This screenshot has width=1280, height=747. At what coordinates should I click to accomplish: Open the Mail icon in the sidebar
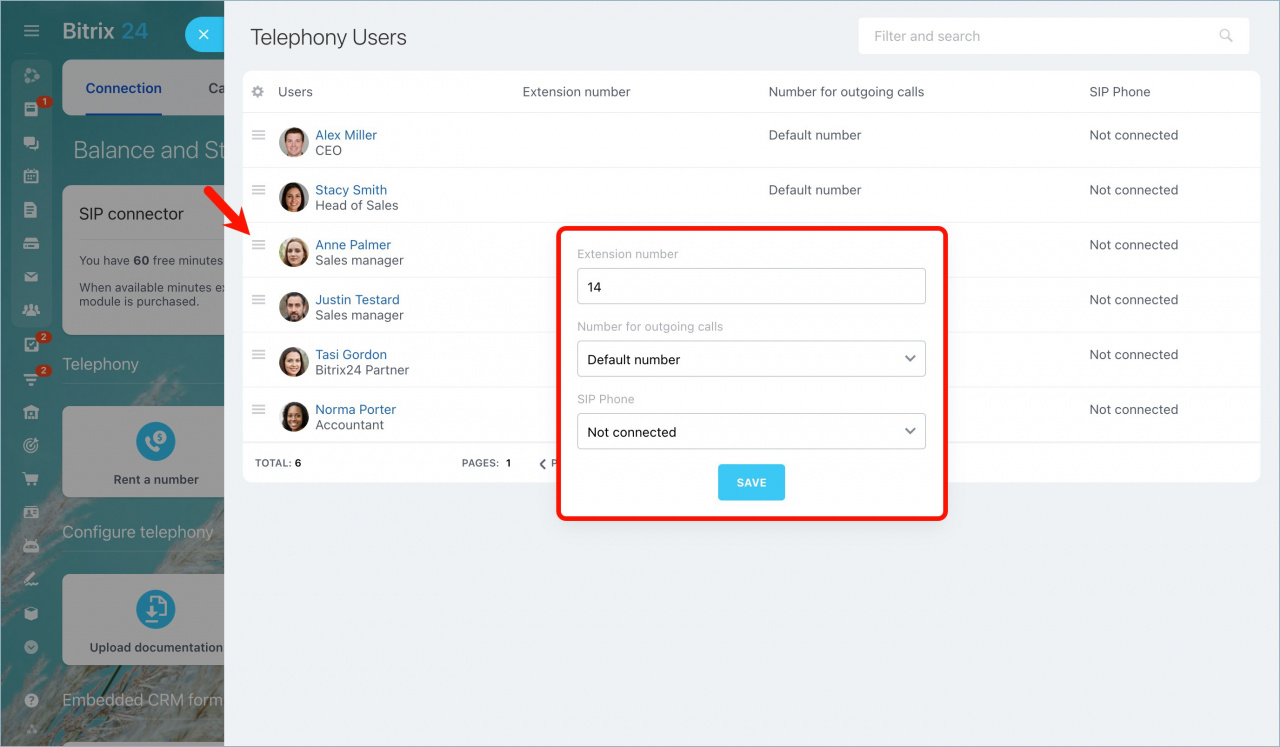[31, 276]
